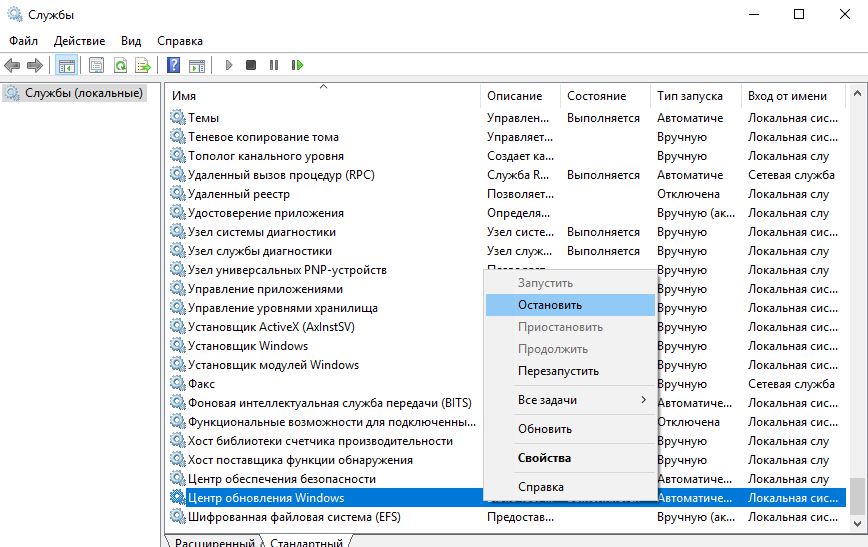
Task: Click the show/hide action pane icon
Action: pos(197,65)
